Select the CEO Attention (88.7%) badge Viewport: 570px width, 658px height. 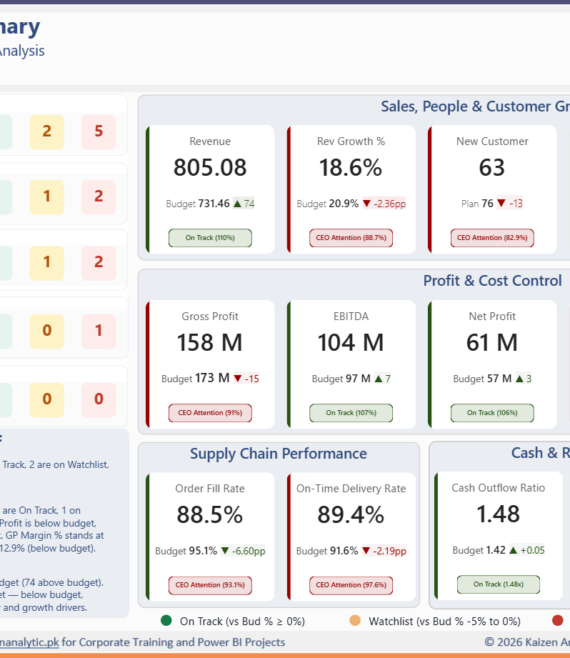(351, 238)
